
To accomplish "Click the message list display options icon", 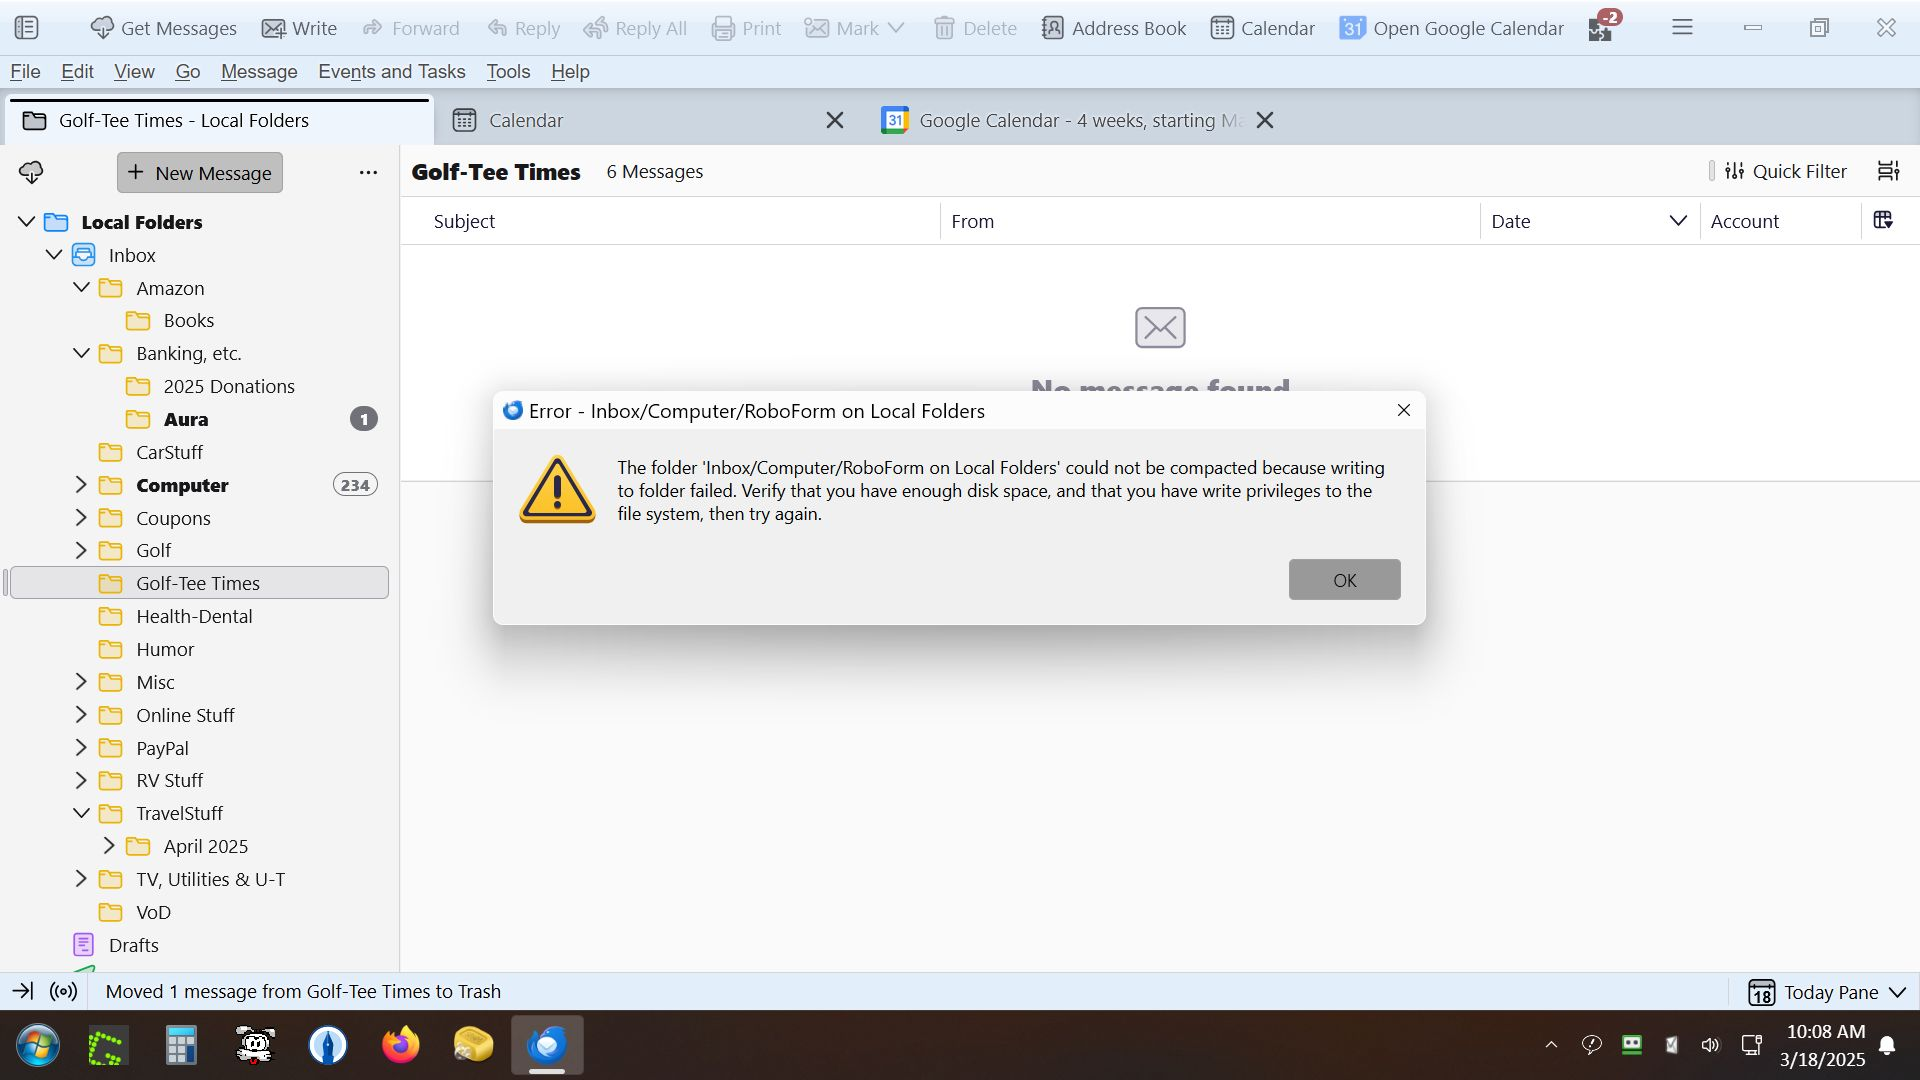I will click(x=1888, y=171).
